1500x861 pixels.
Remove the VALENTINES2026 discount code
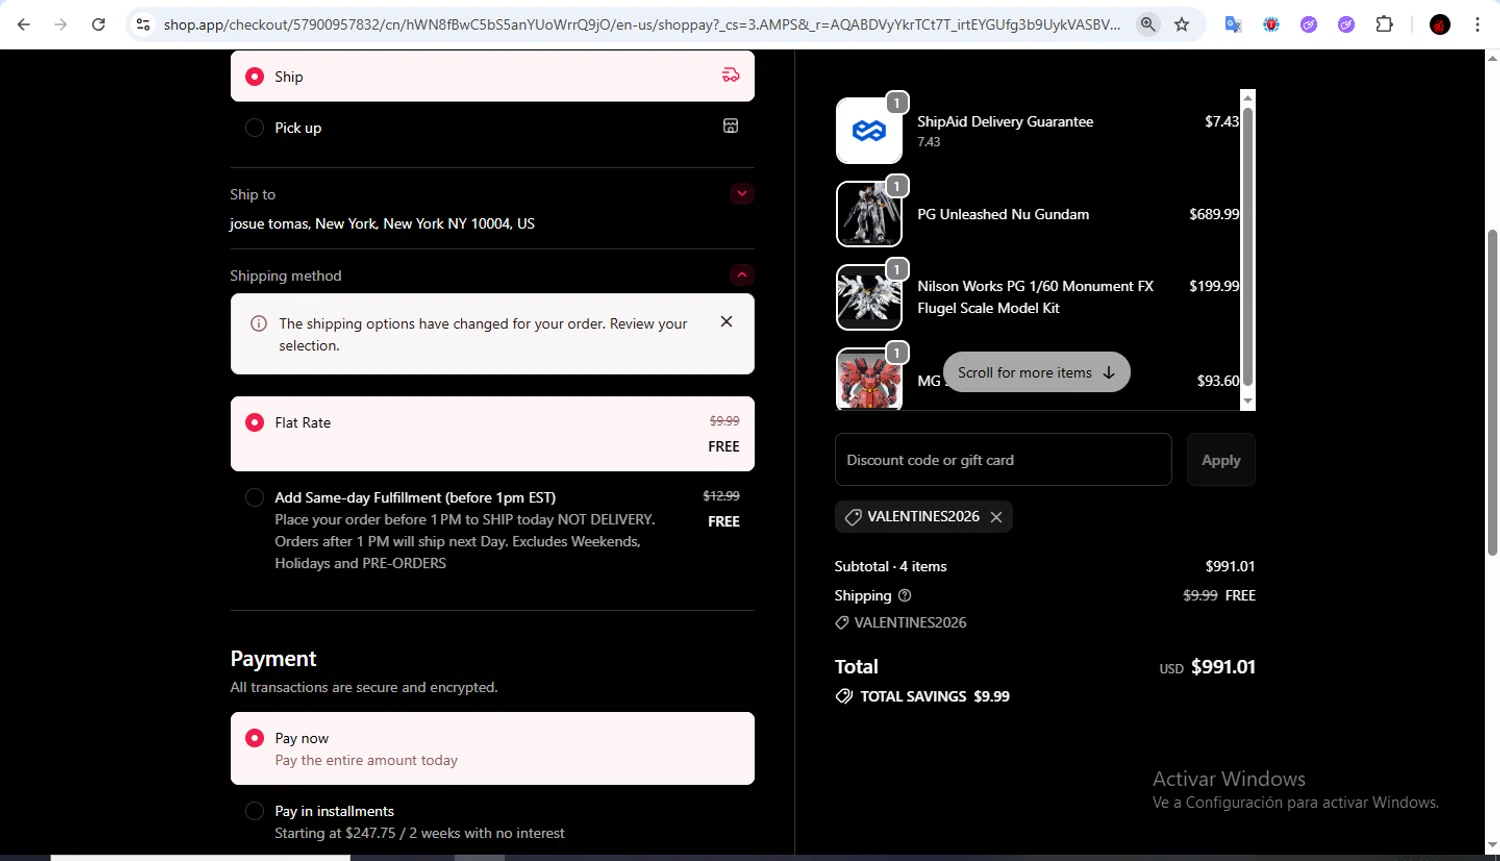click(996, 517)
